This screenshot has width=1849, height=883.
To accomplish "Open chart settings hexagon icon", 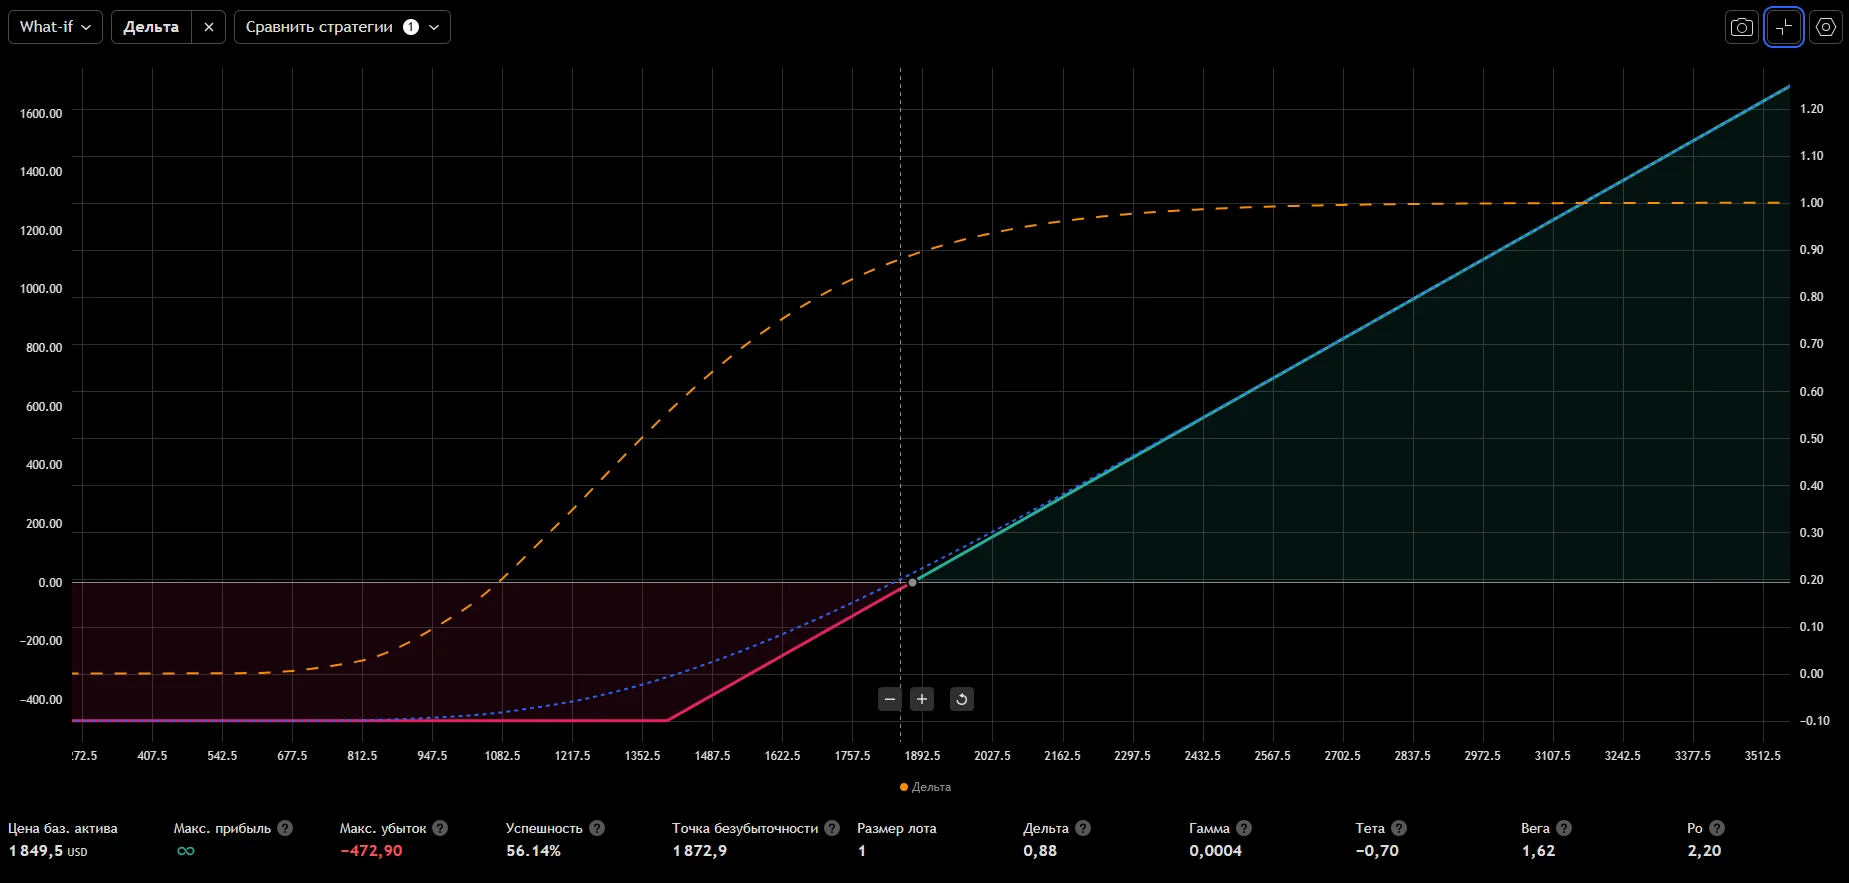I will (1826, 27).
